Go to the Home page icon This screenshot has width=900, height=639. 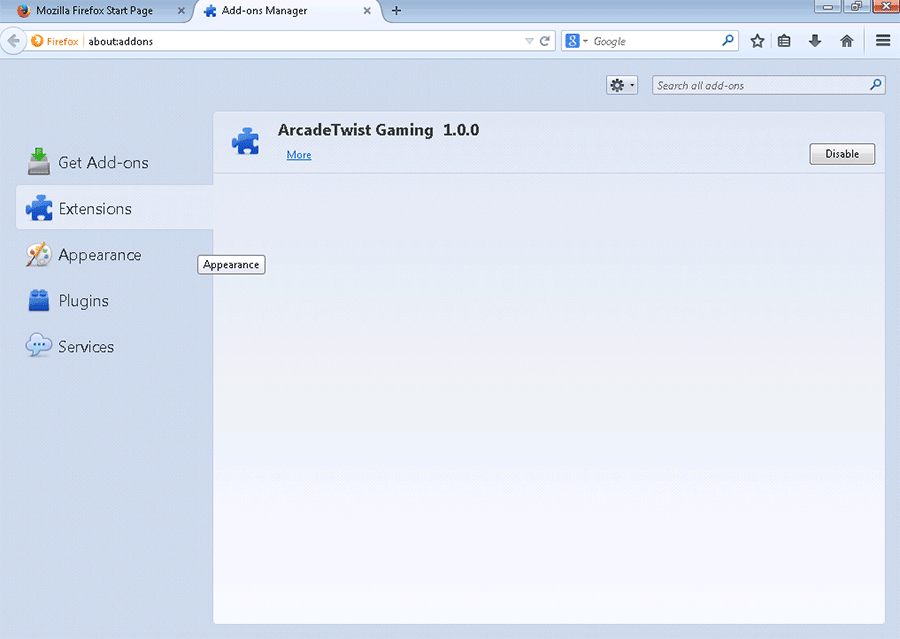[x=847, y=41]
